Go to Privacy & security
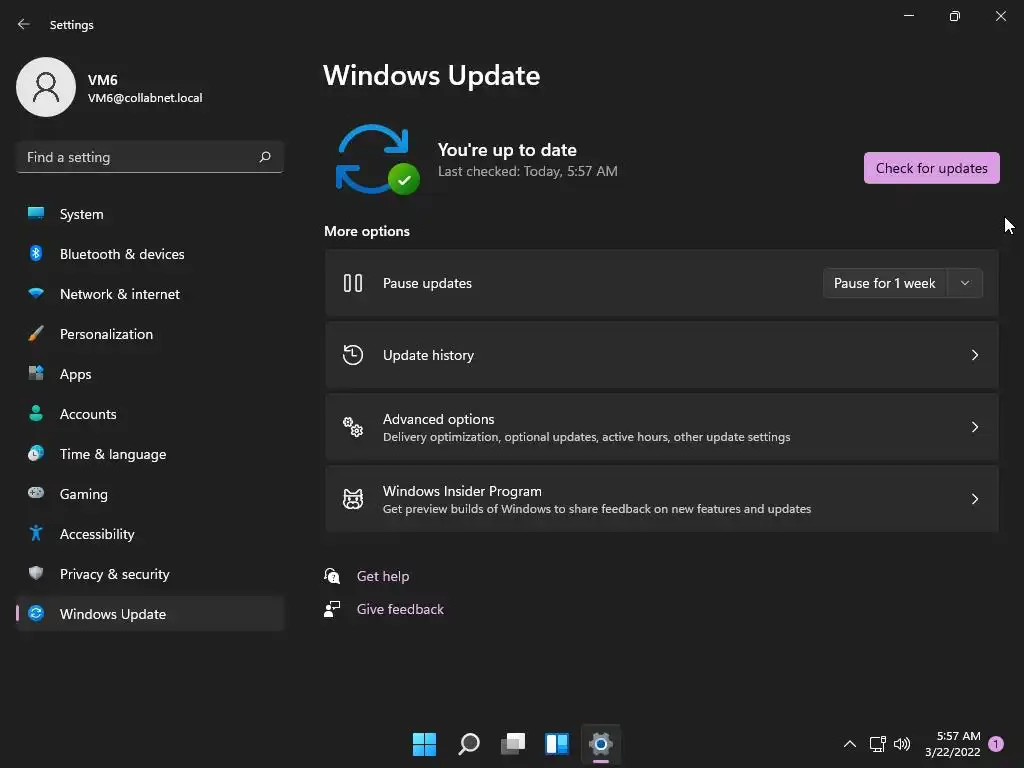1024x768 pixels. point(150,574)
